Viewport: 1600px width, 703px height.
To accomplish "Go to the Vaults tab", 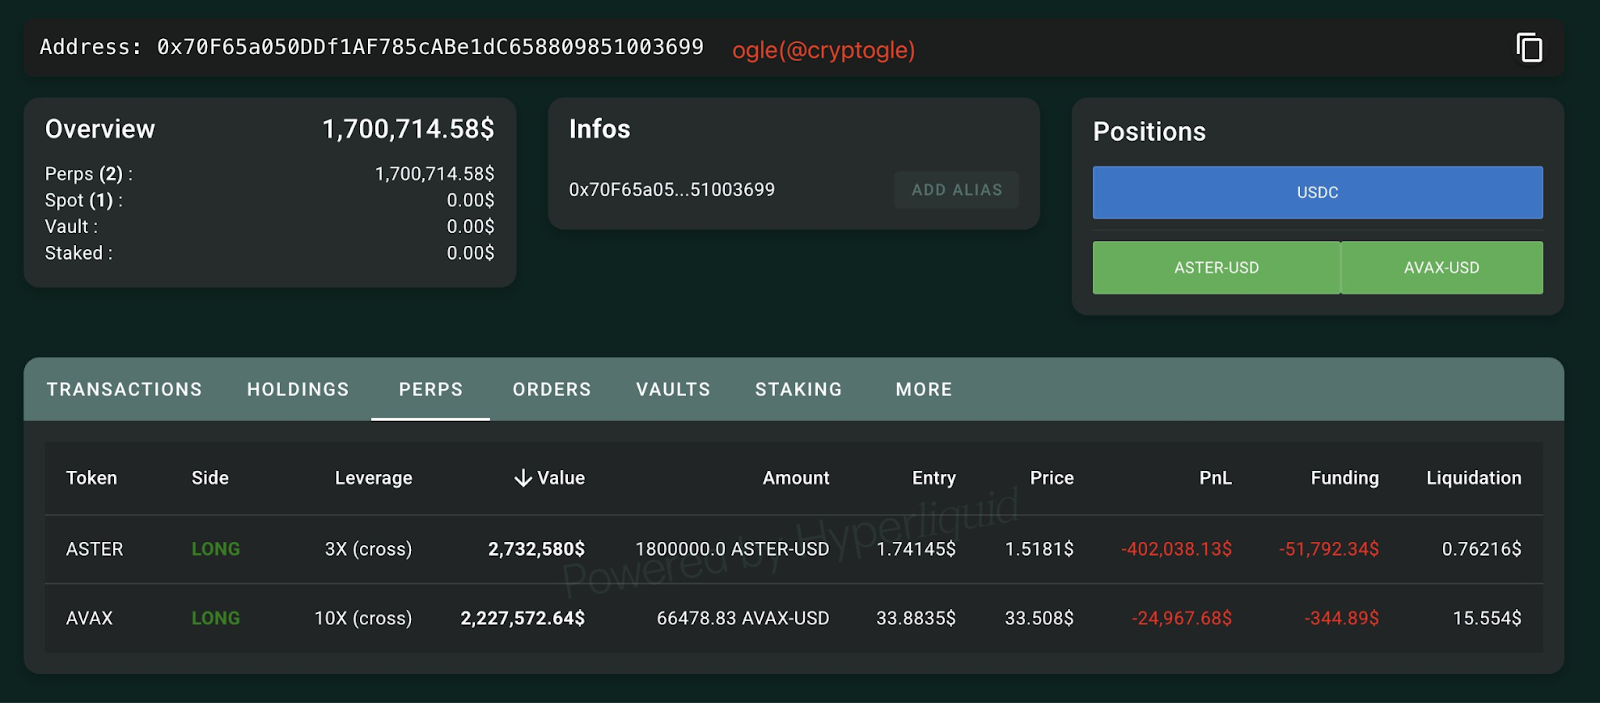I will point(673,389).
